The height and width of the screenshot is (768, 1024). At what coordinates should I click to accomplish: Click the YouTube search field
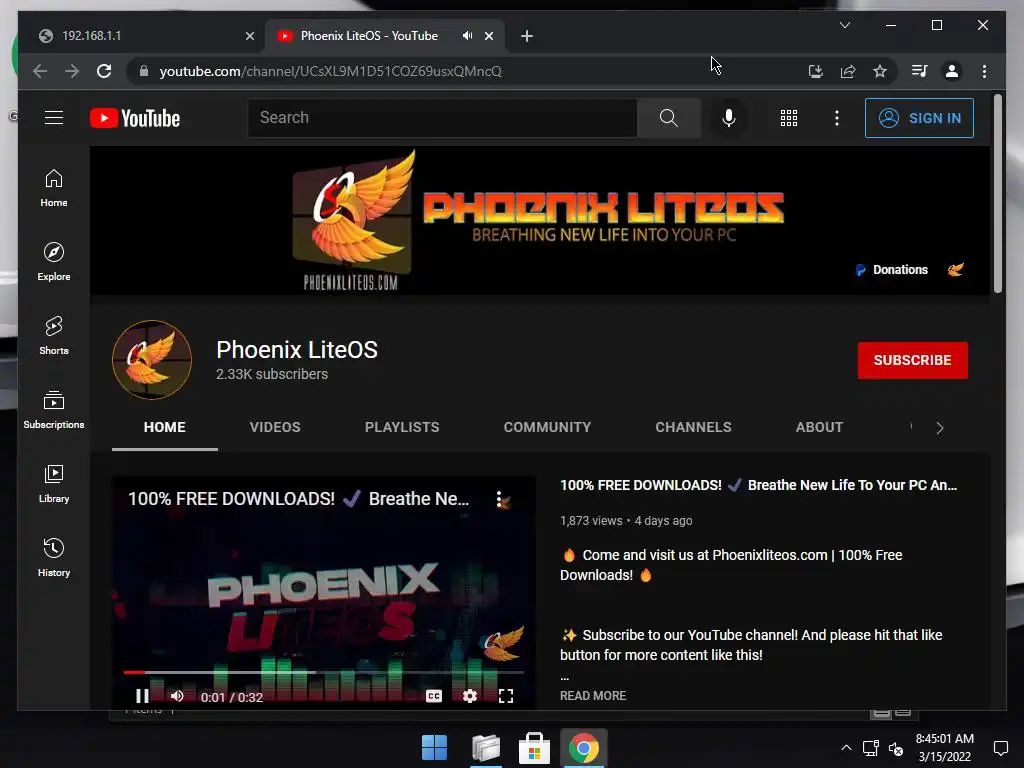click(x=442, y=118)
